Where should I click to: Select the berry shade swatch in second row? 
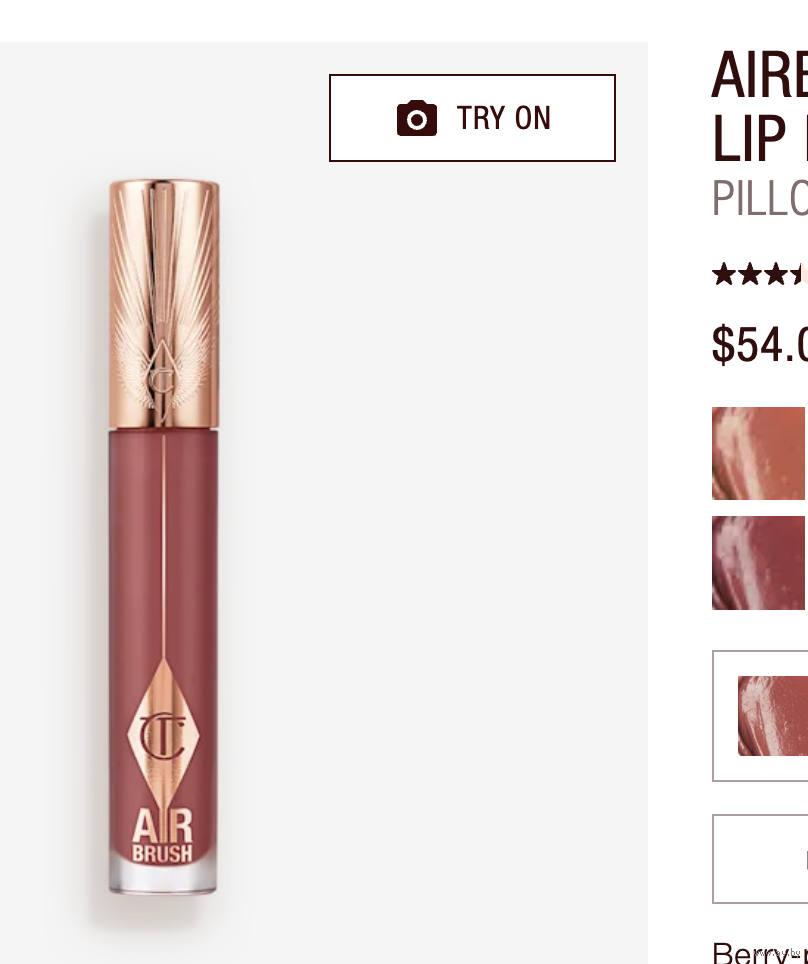759,563
